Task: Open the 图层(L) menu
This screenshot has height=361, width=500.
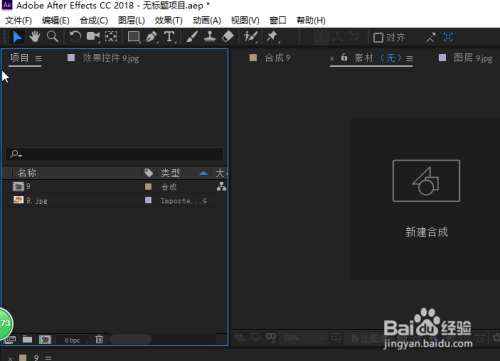Action: (131, 20)
